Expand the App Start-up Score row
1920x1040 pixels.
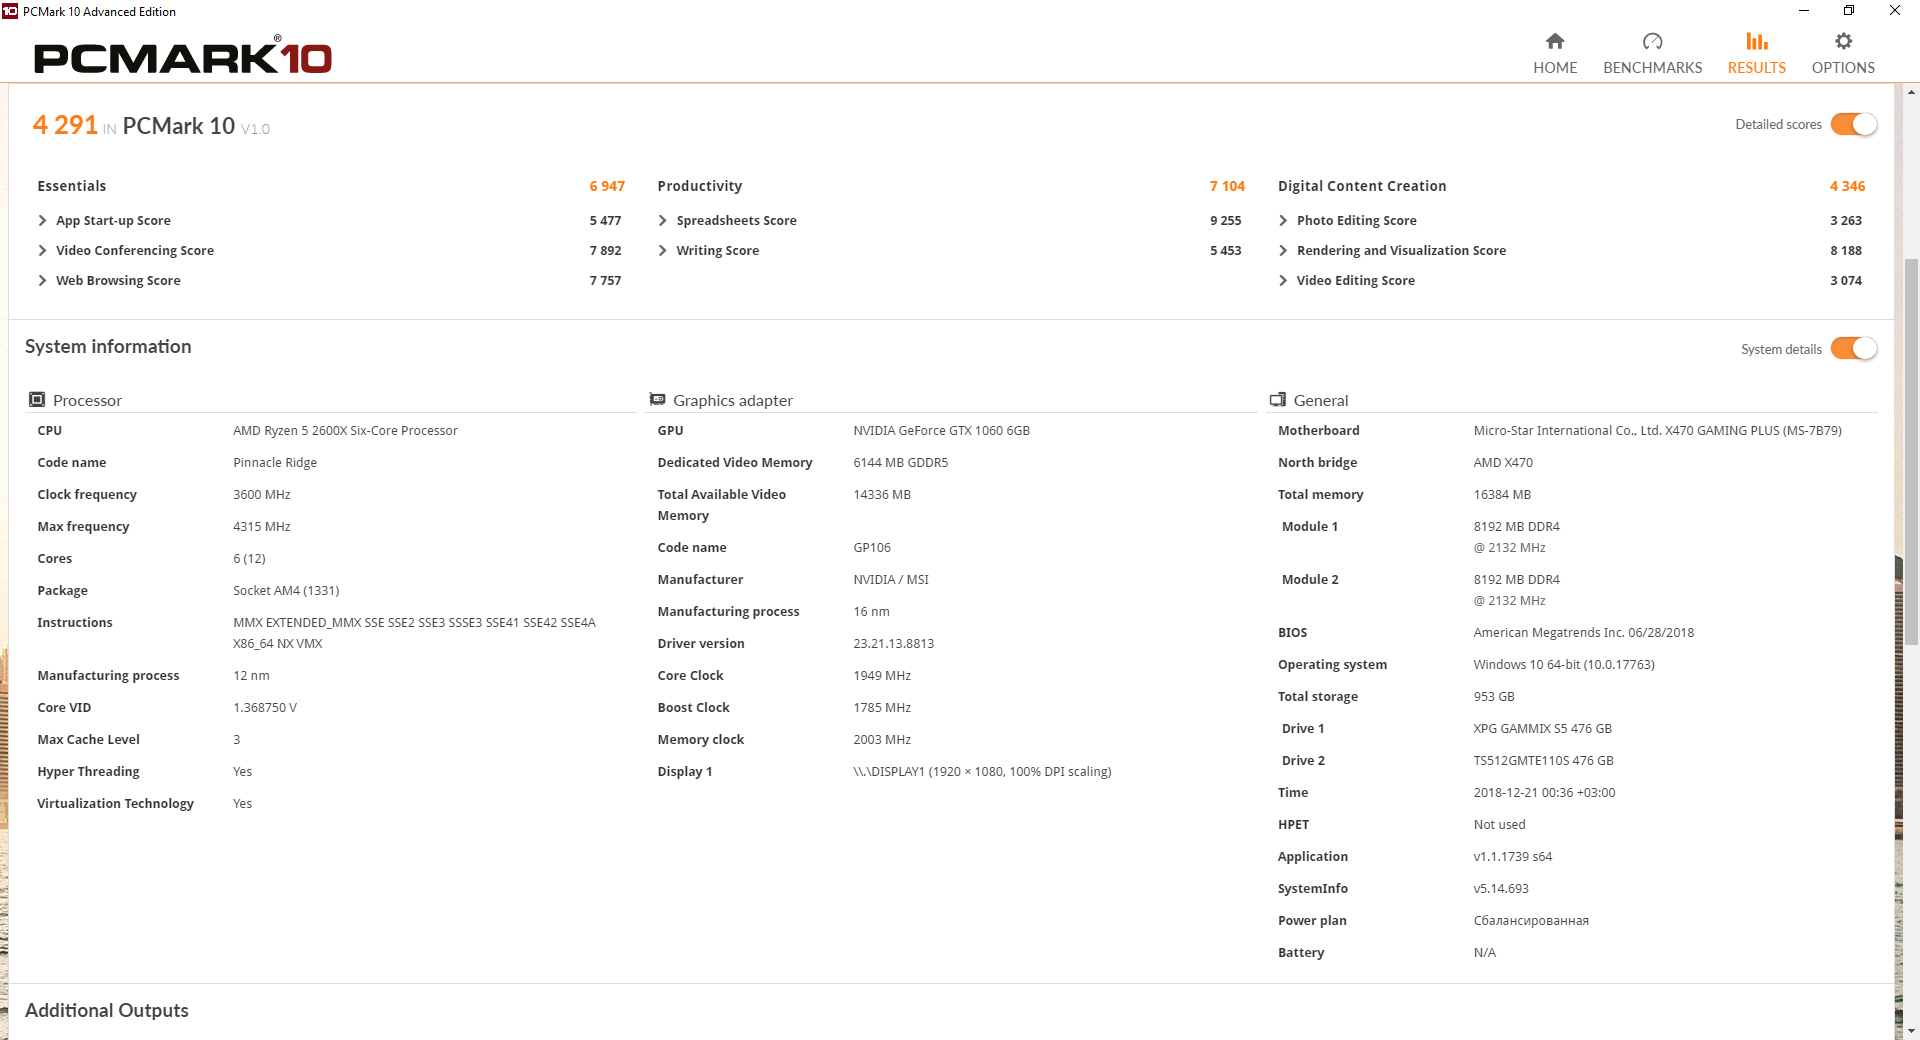(x=42, y=220)
